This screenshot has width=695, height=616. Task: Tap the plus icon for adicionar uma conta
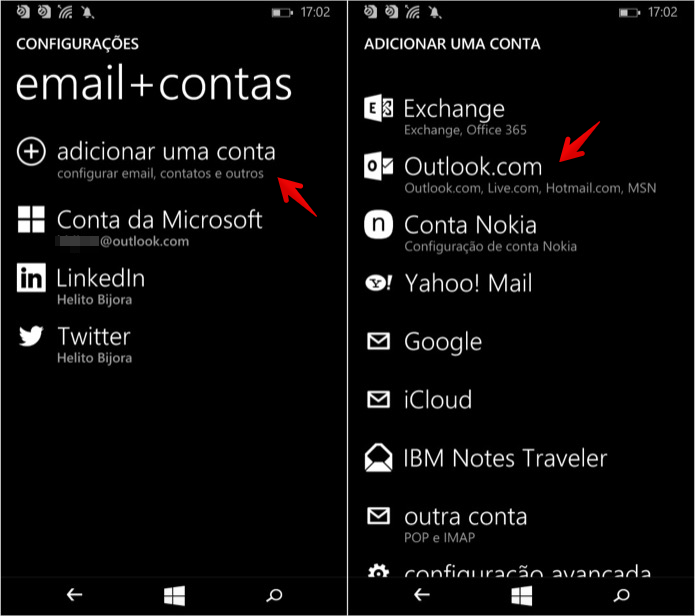[x=31, y=152]
